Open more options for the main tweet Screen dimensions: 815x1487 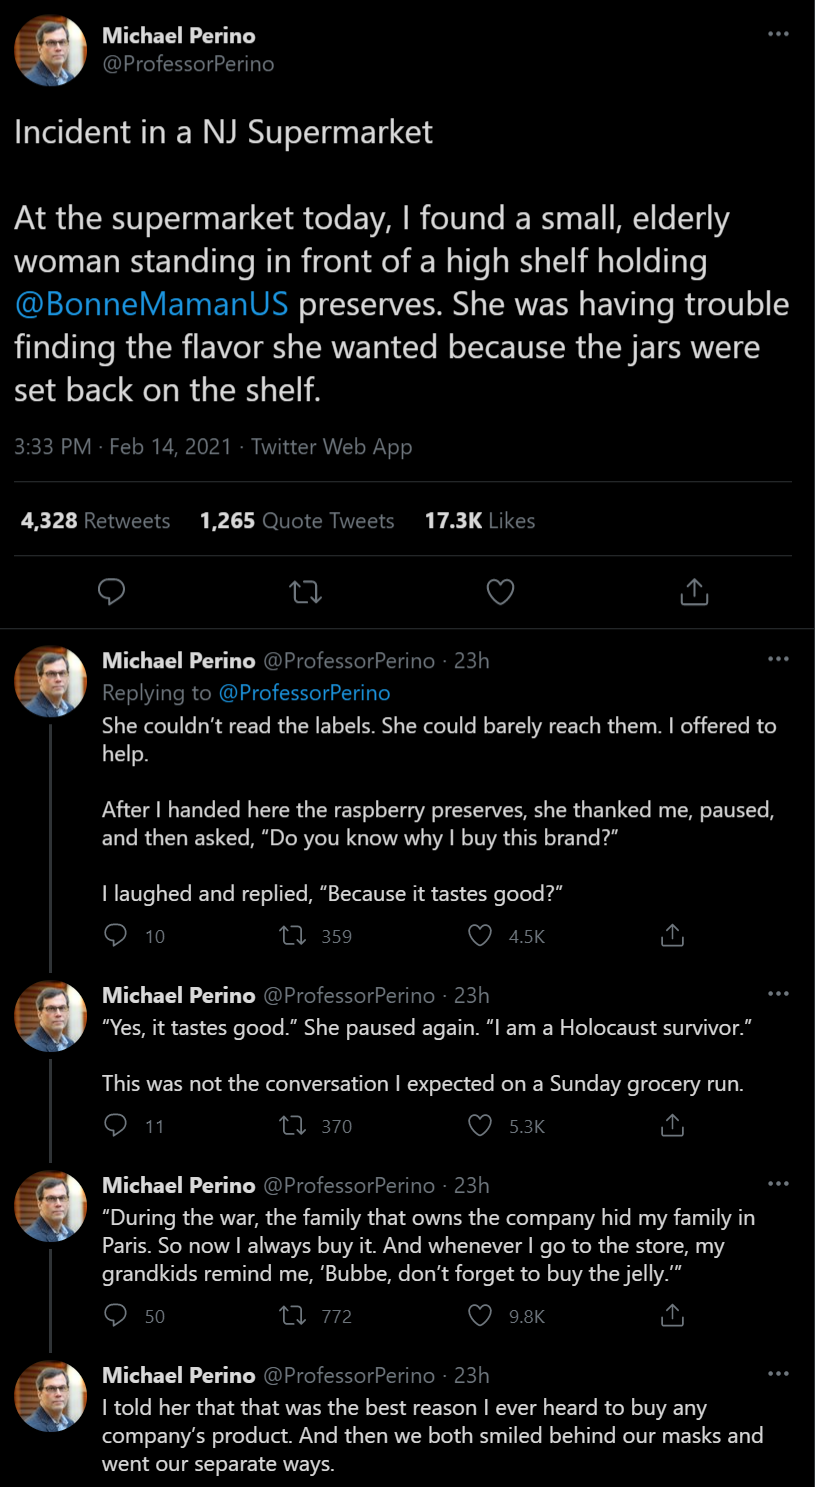pyautogui.click(x=778, y=35)
